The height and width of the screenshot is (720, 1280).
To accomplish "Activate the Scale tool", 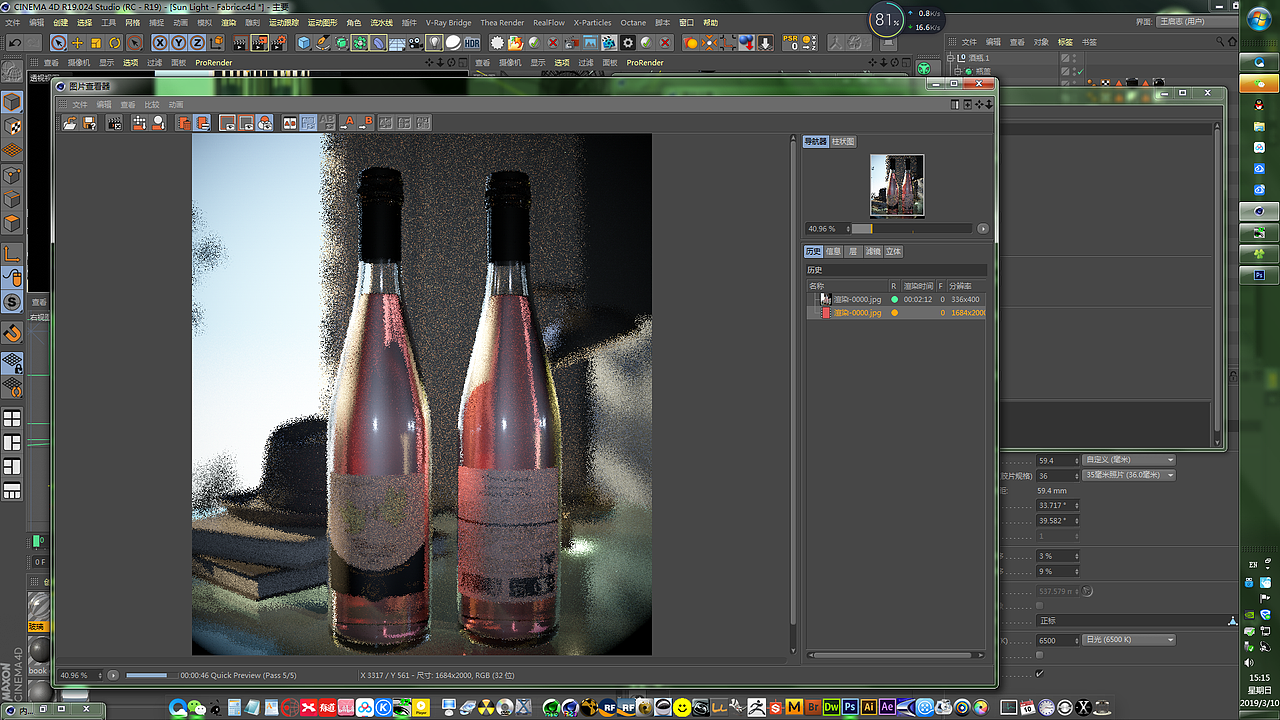I will pyautogui.click(x=96, y=42).
